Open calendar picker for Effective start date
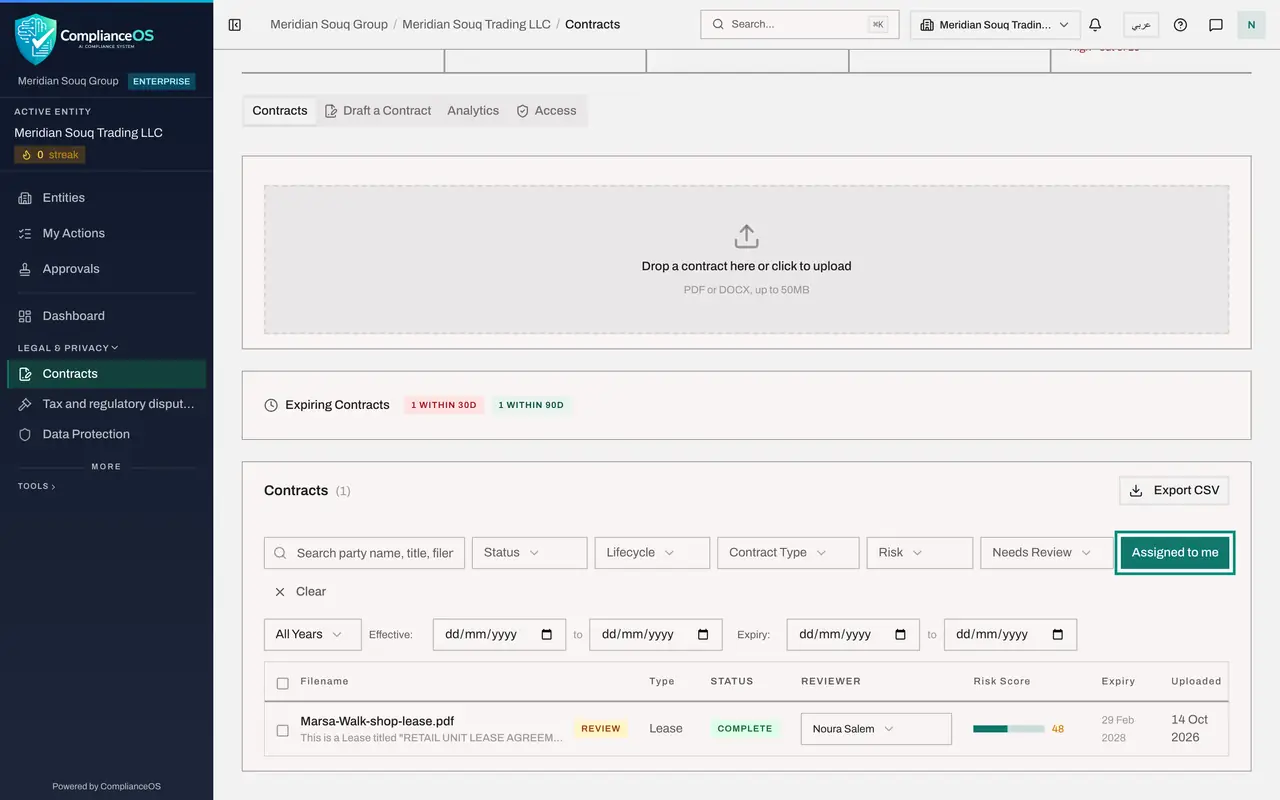 coord(546,635)
